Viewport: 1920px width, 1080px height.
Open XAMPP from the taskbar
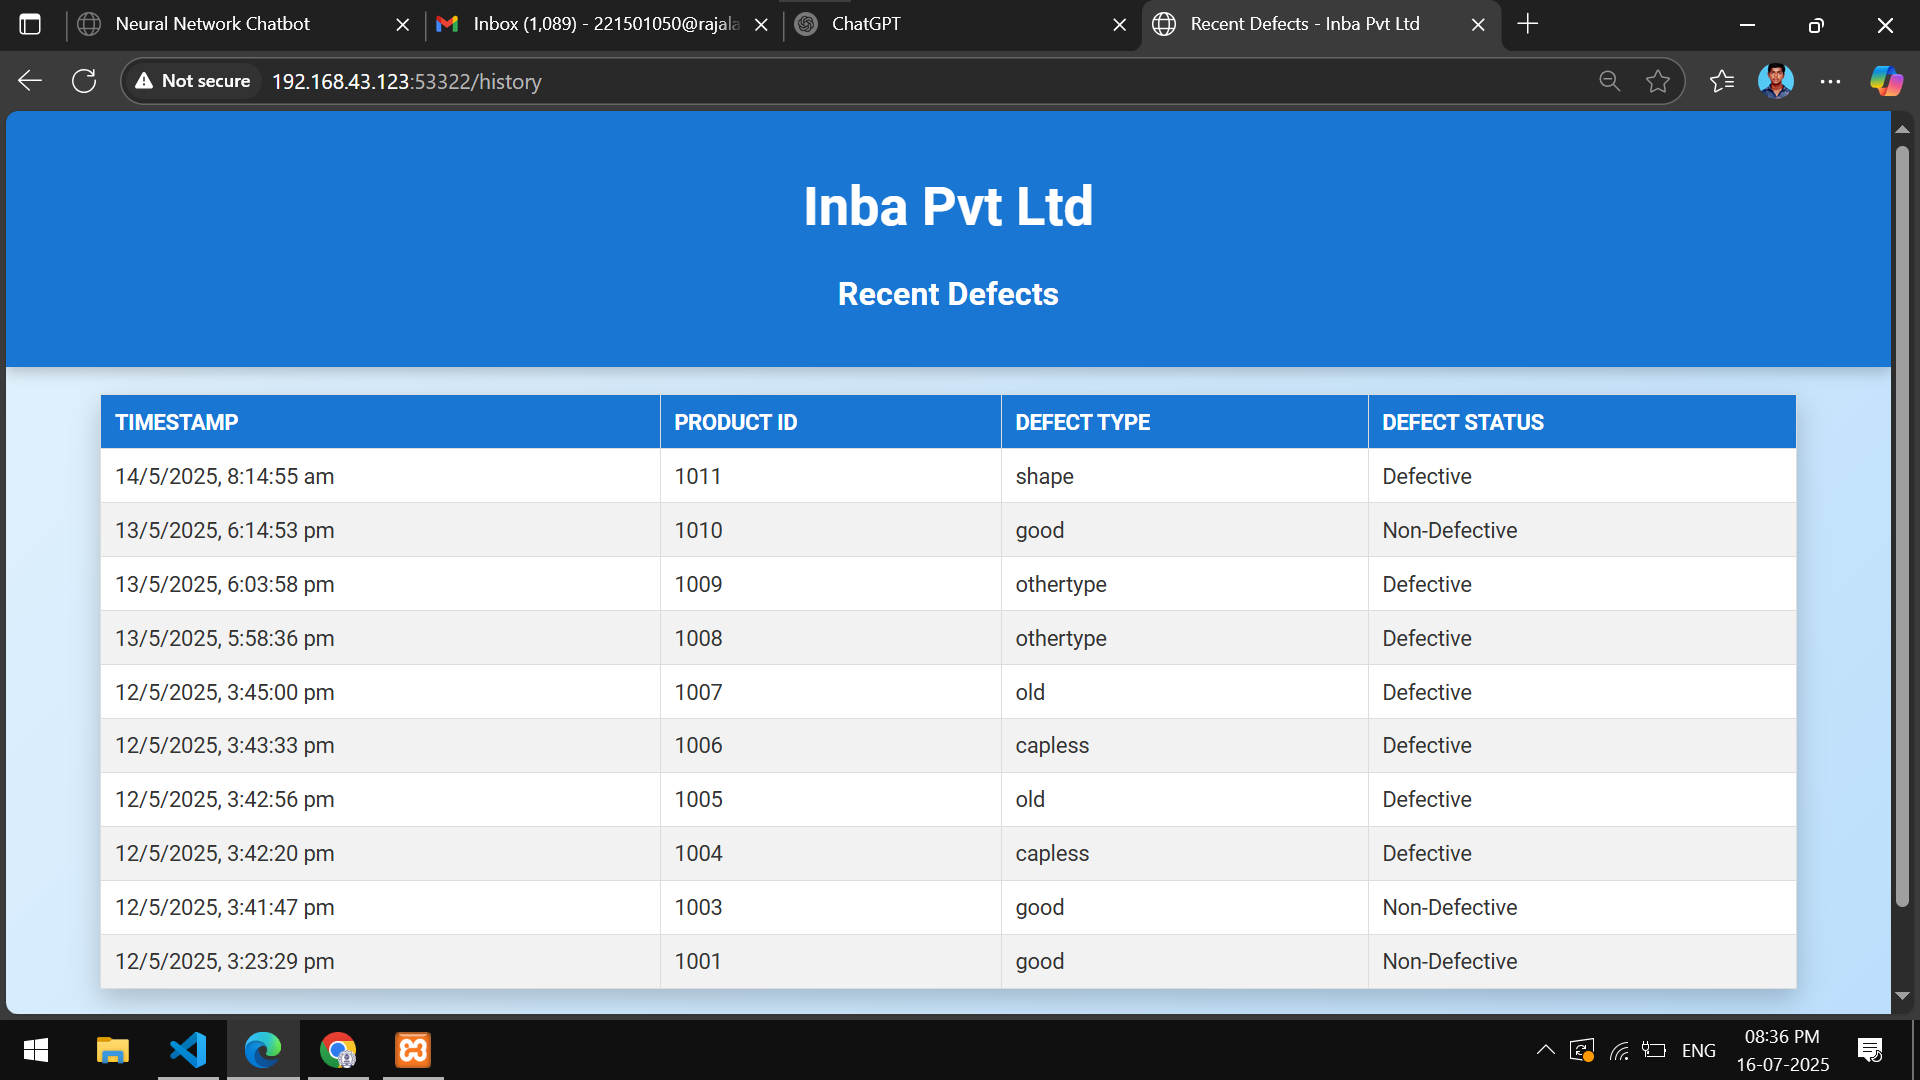pyautogui.click(x=413, y=1050)
